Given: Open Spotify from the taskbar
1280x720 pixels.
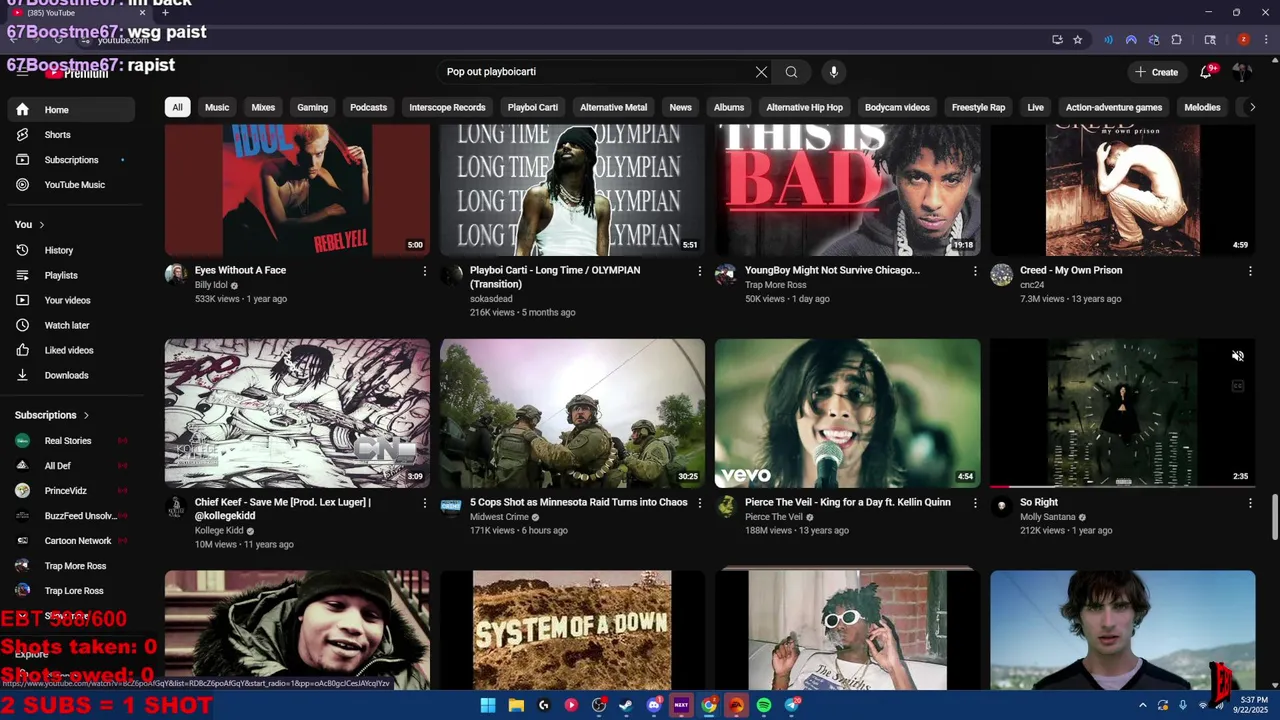Looking at the screenshot, I should 764,705.
